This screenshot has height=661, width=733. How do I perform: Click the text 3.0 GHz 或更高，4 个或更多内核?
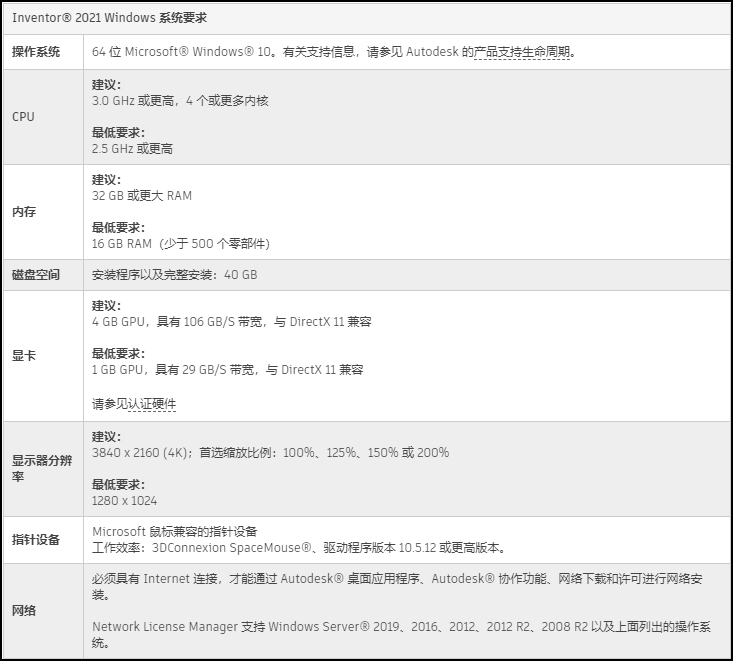(180, 101)
